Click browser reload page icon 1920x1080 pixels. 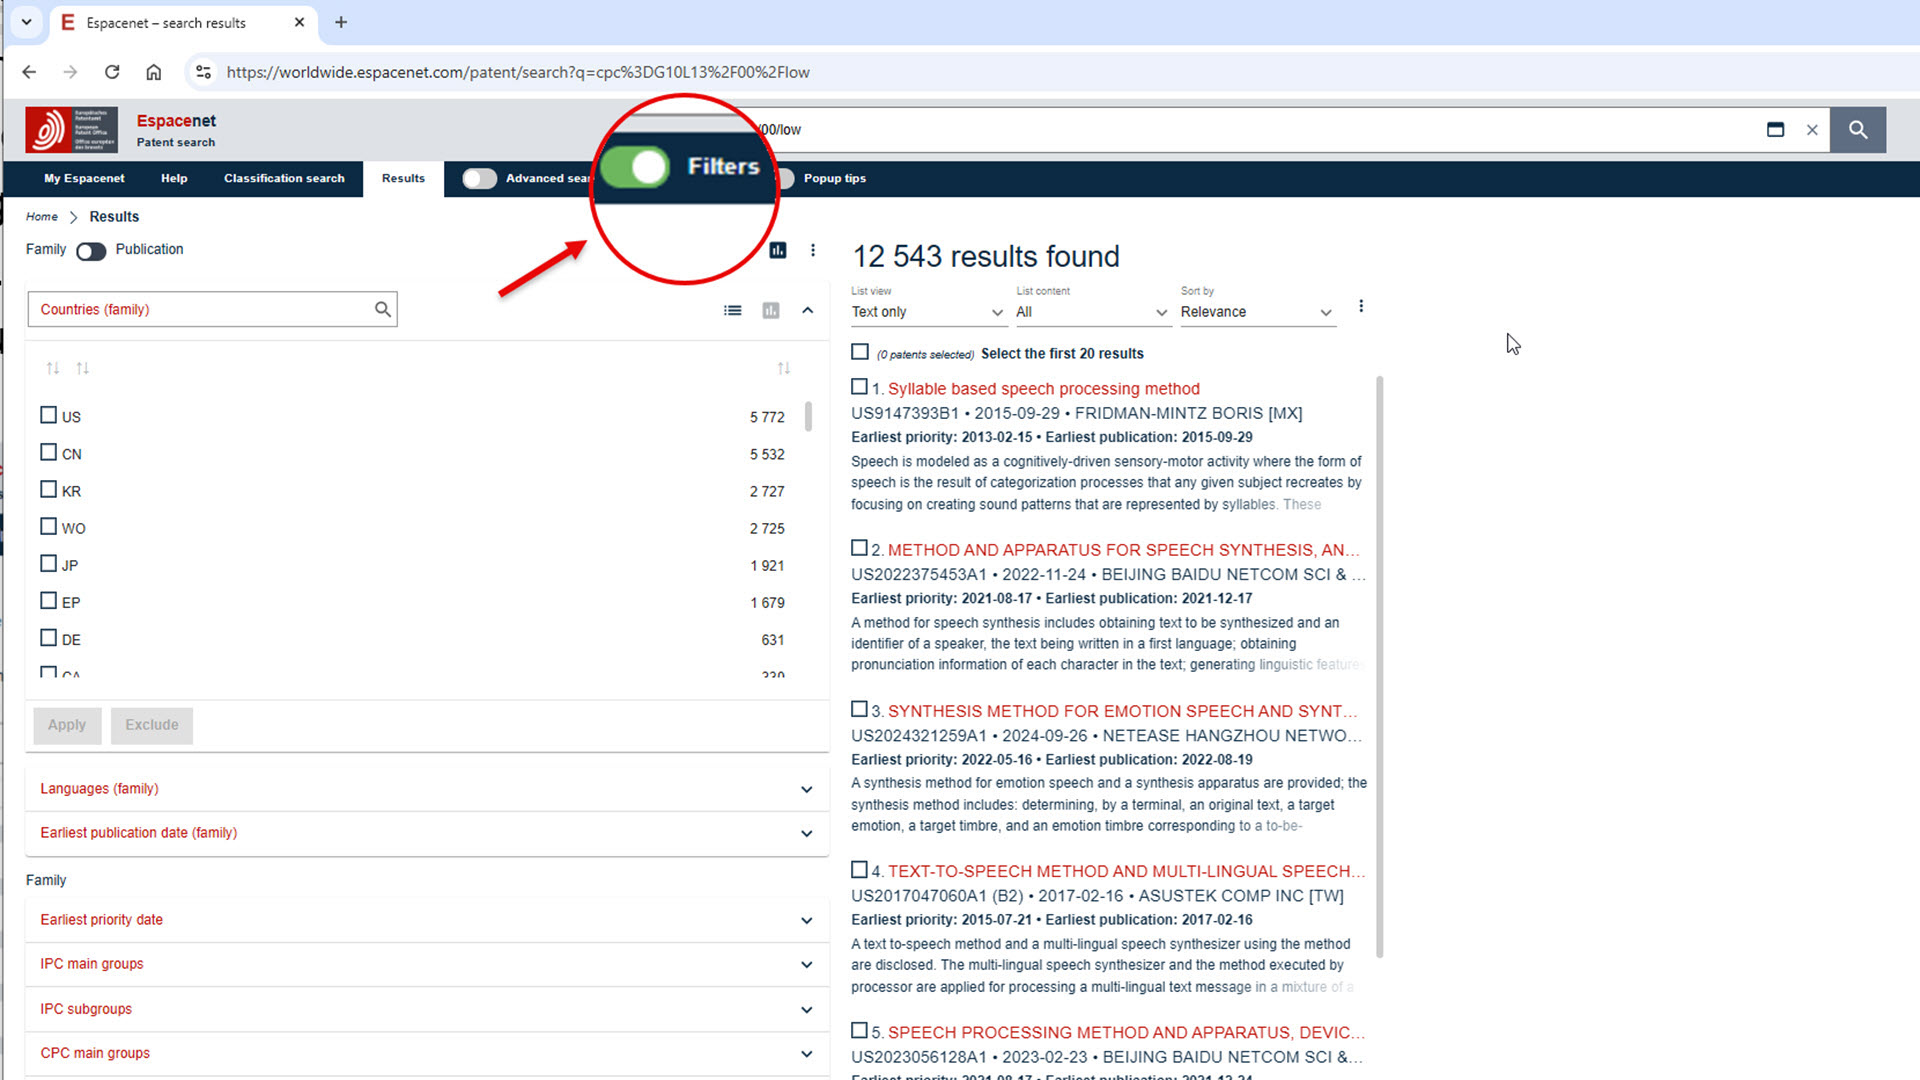coord(112,72)
